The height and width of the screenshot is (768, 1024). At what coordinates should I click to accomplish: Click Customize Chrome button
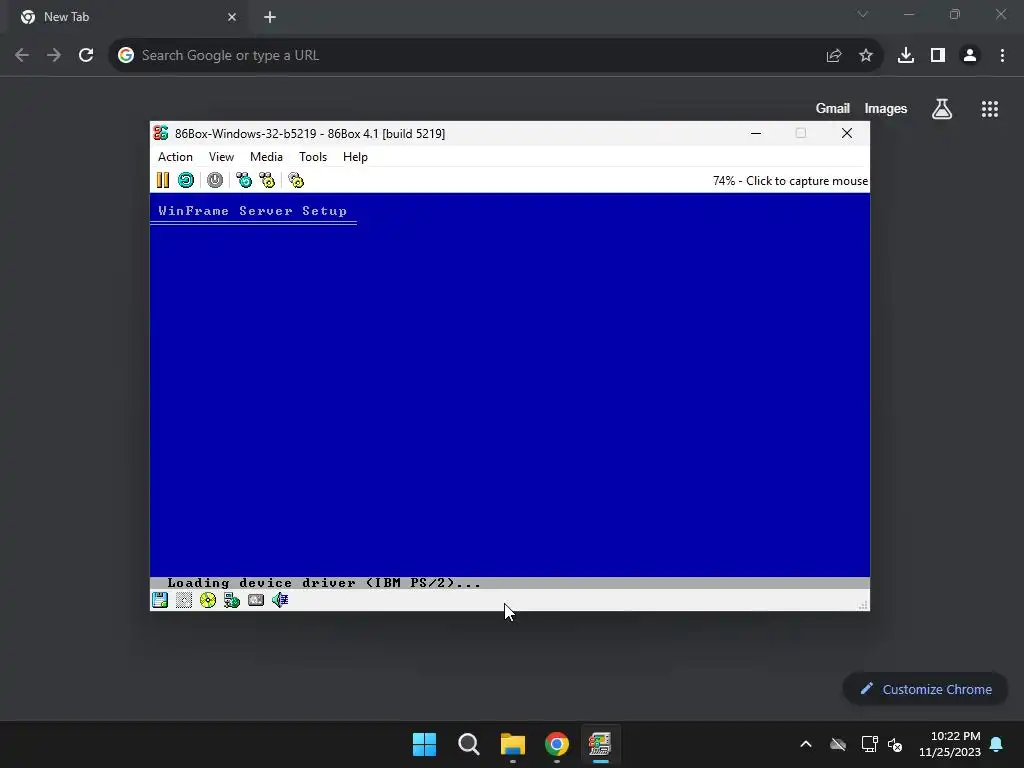(x=925, y=689)
